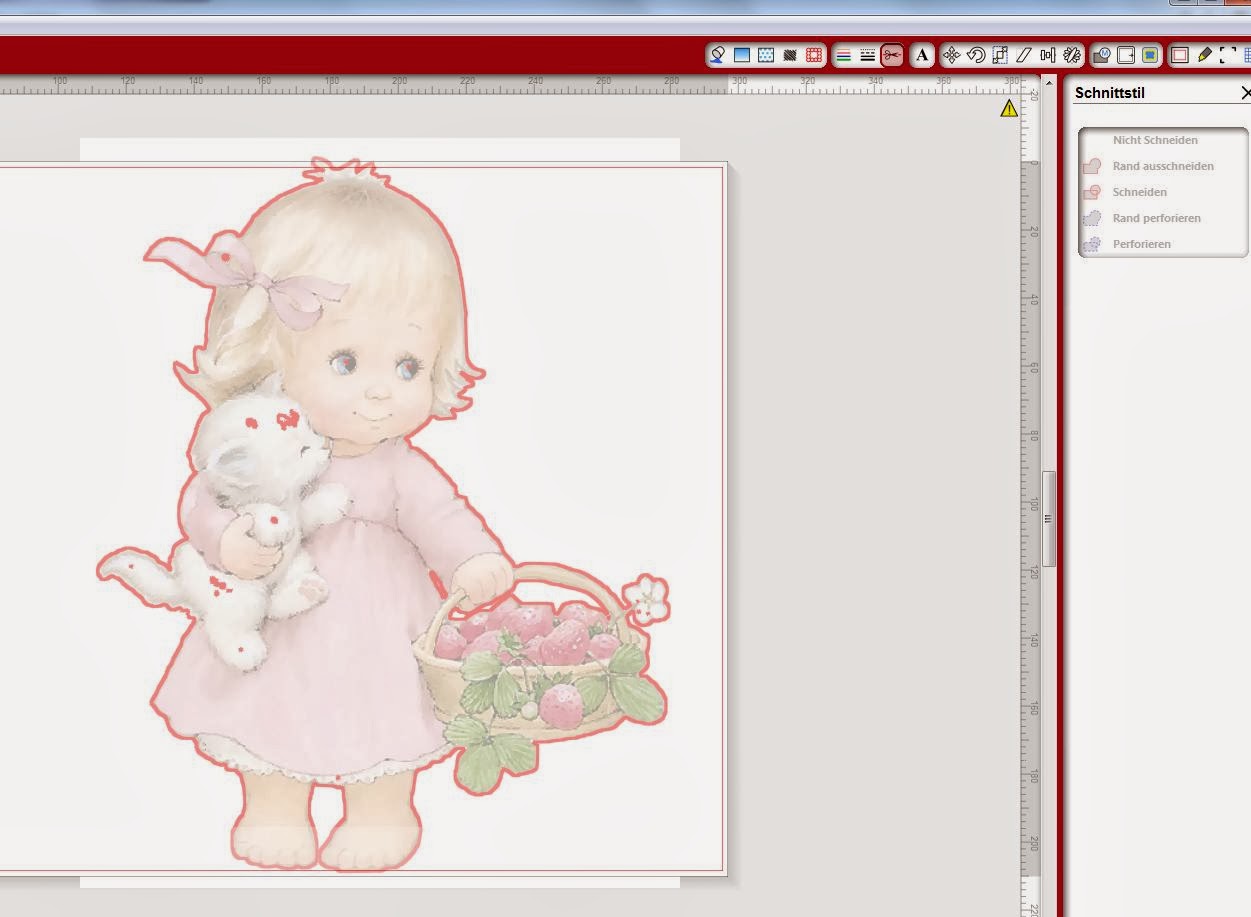Open the red page rectangle icon
Screen dimensions: 1251x917
[x=1180, y=55]
